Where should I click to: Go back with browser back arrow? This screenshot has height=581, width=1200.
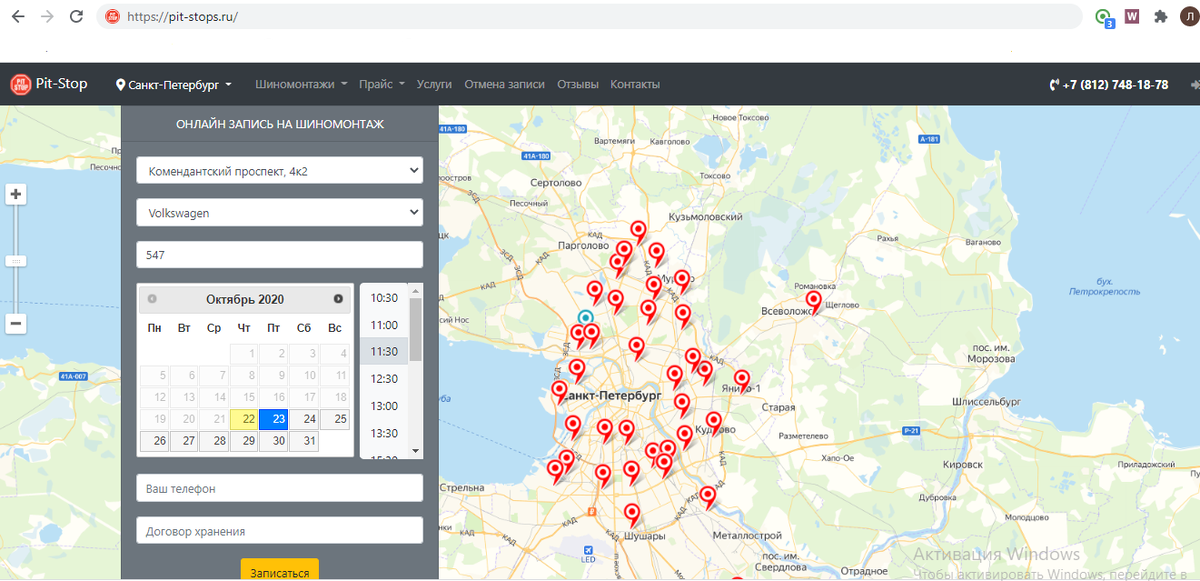tap(17, 17)
